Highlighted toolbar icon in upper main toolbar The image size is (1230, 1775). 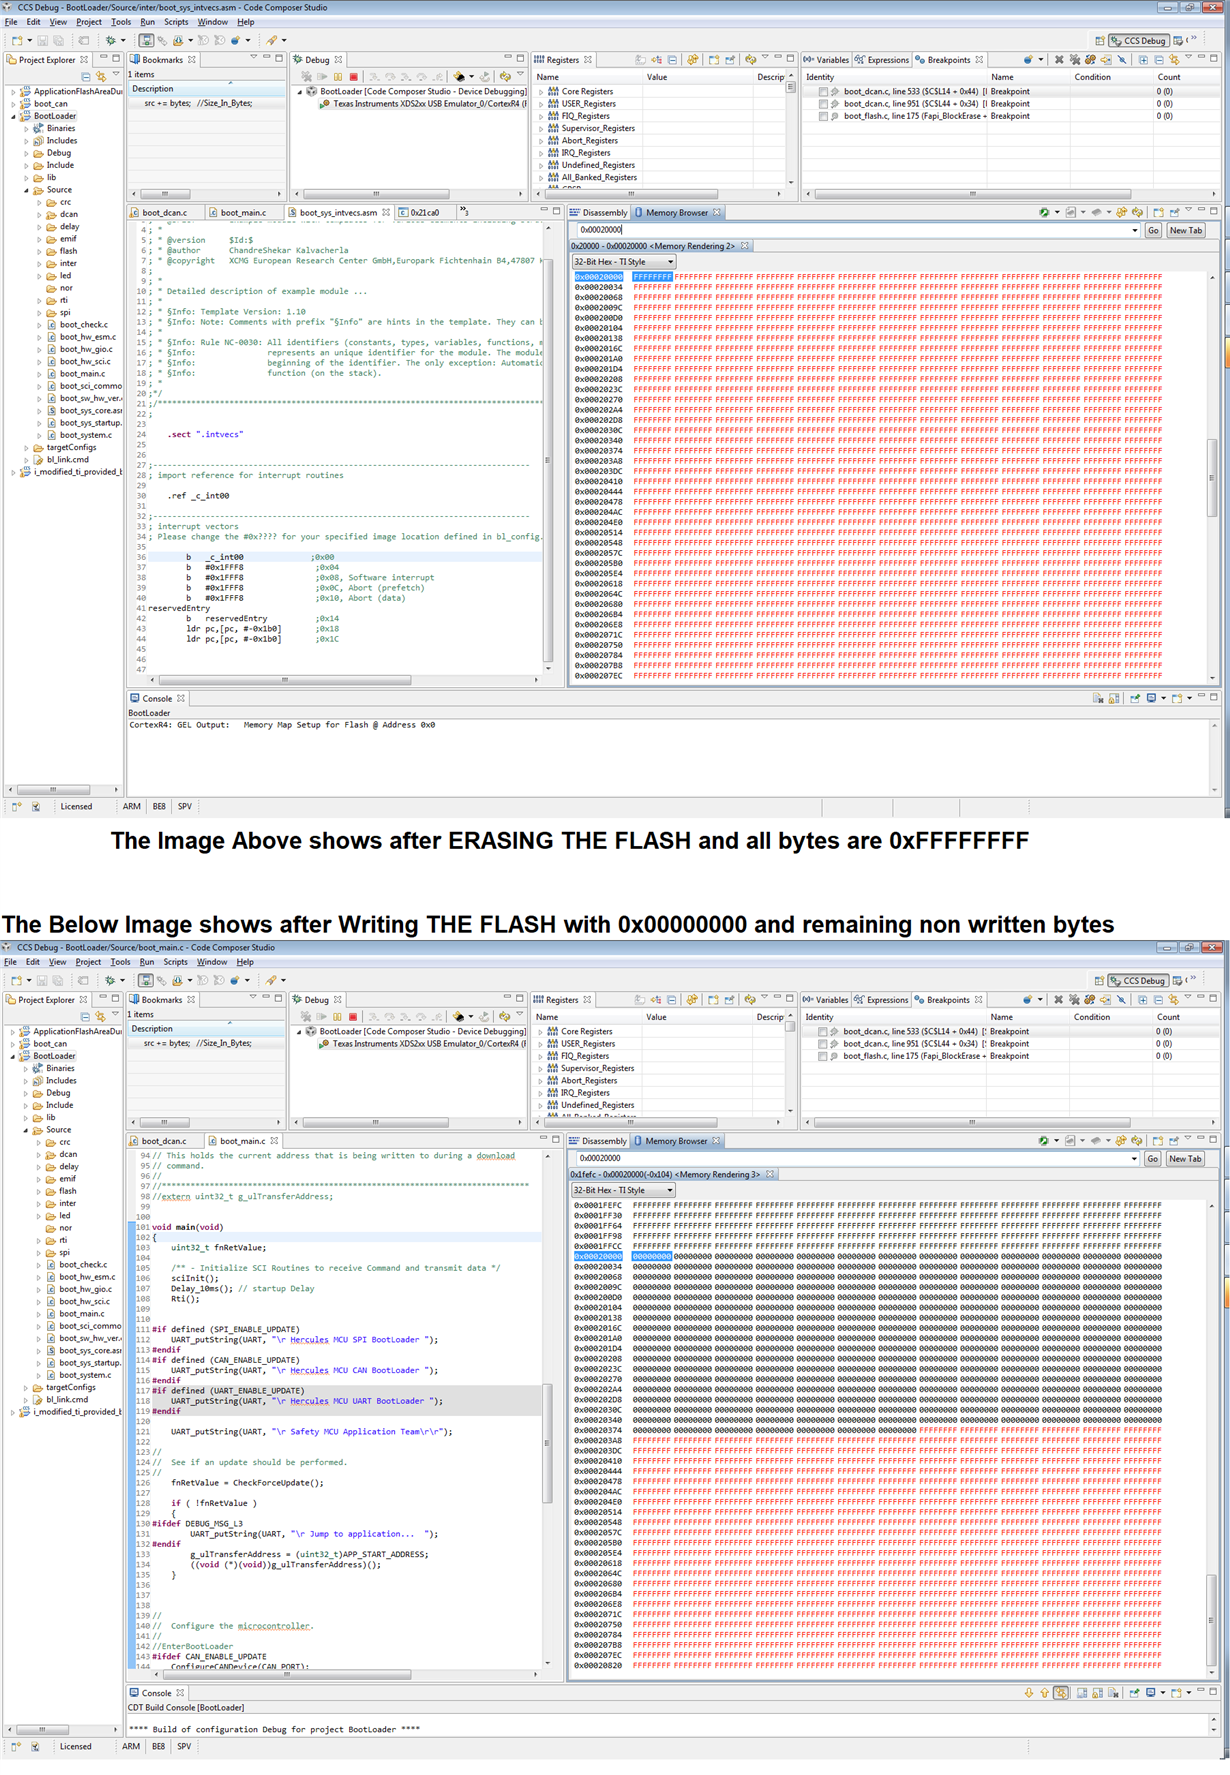146,41
